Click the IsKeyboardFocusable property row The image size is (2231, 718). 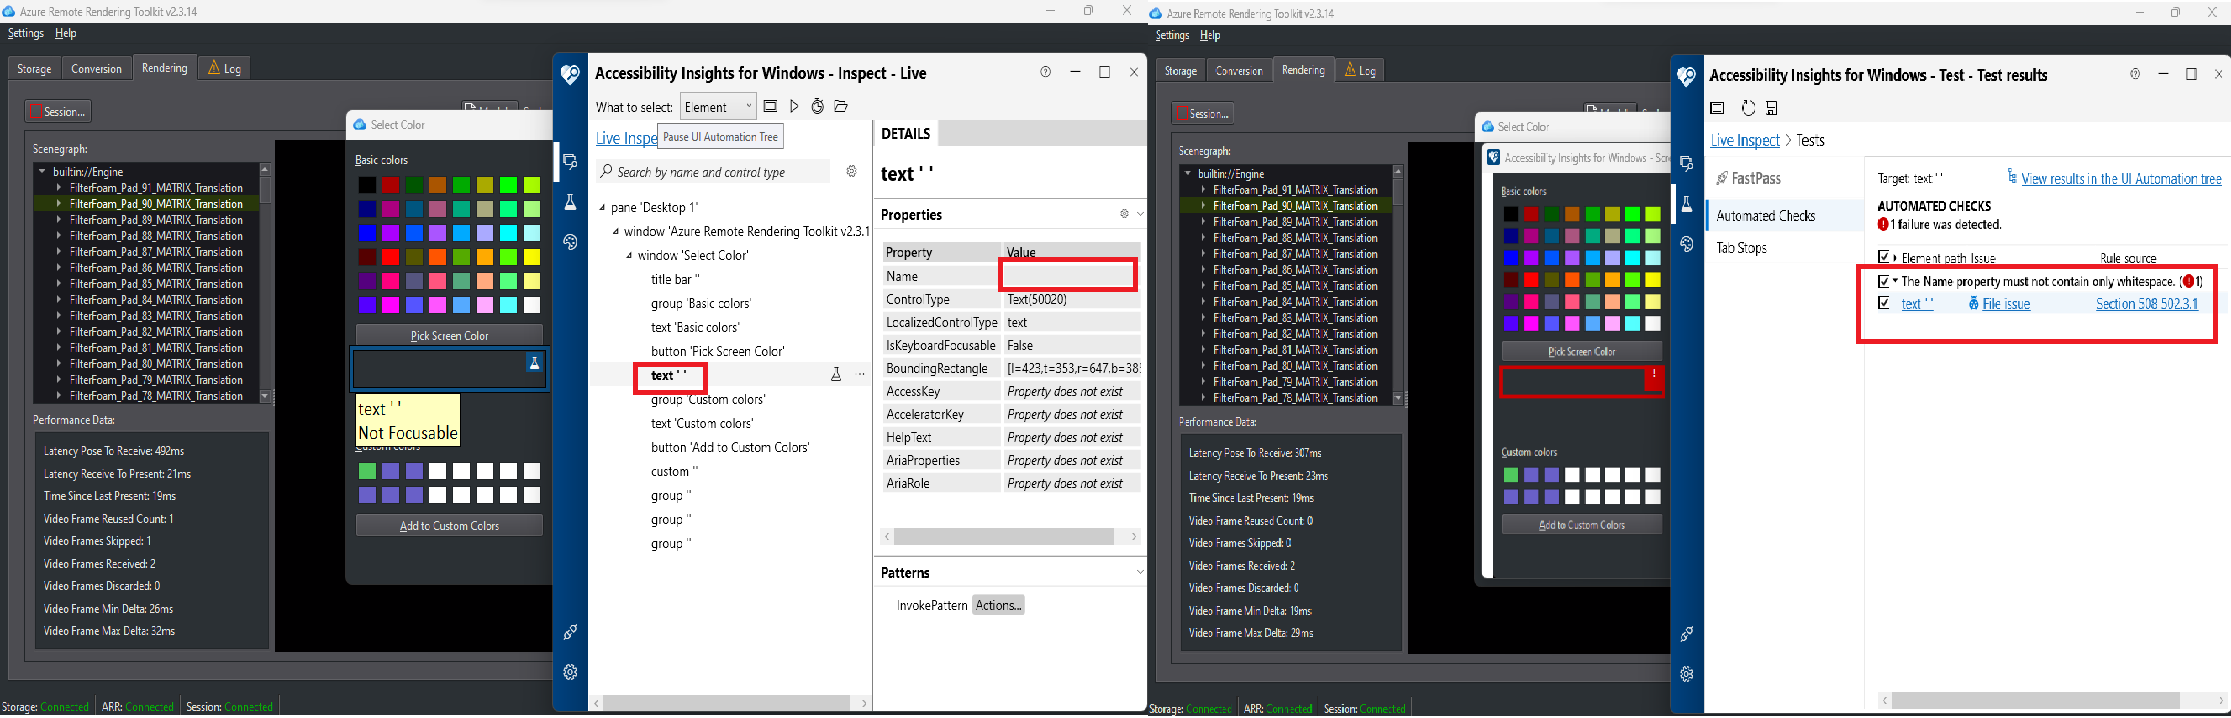point(1011,345)
